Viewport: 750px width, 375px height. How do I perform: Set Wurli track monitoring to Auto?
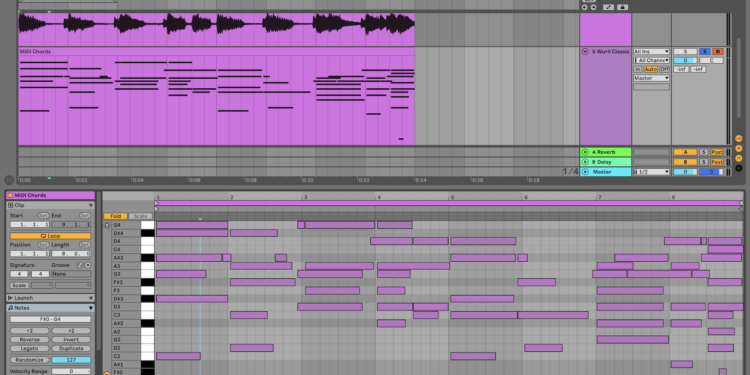click(x=651, y=69)
